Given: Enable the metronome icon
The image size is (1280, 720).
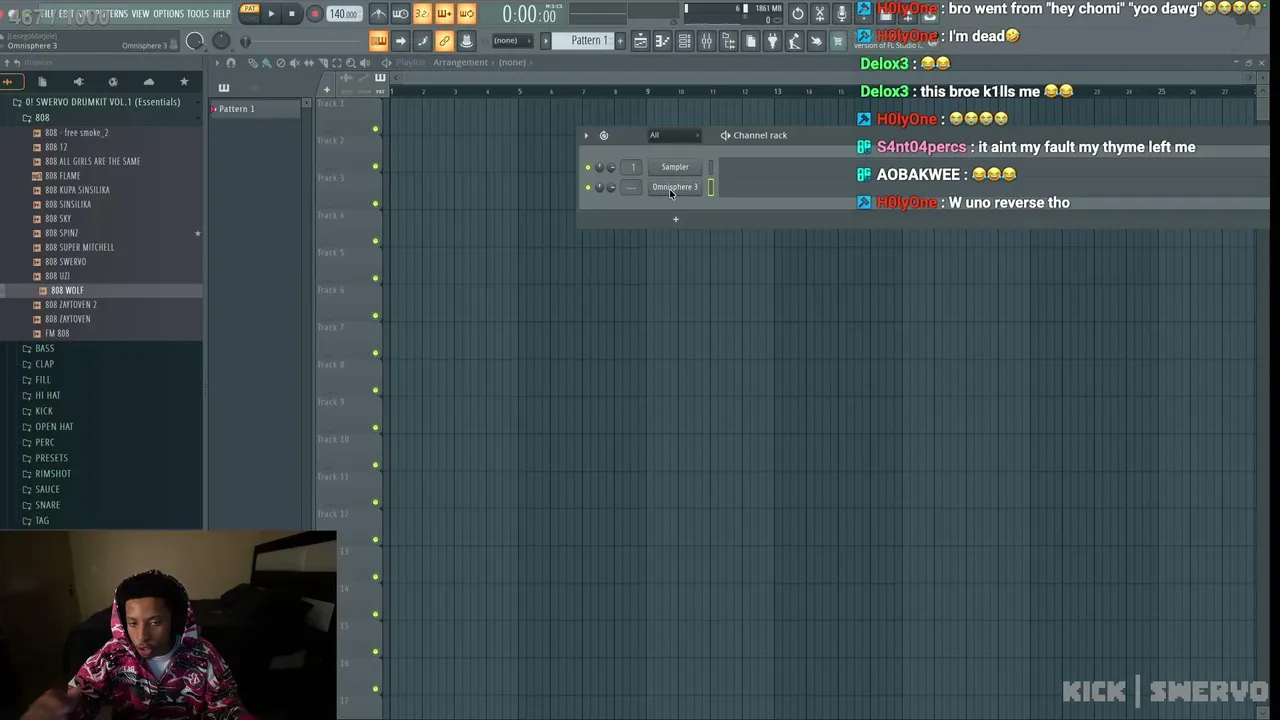Looking at the screenshot, I should tap(378, 14).
